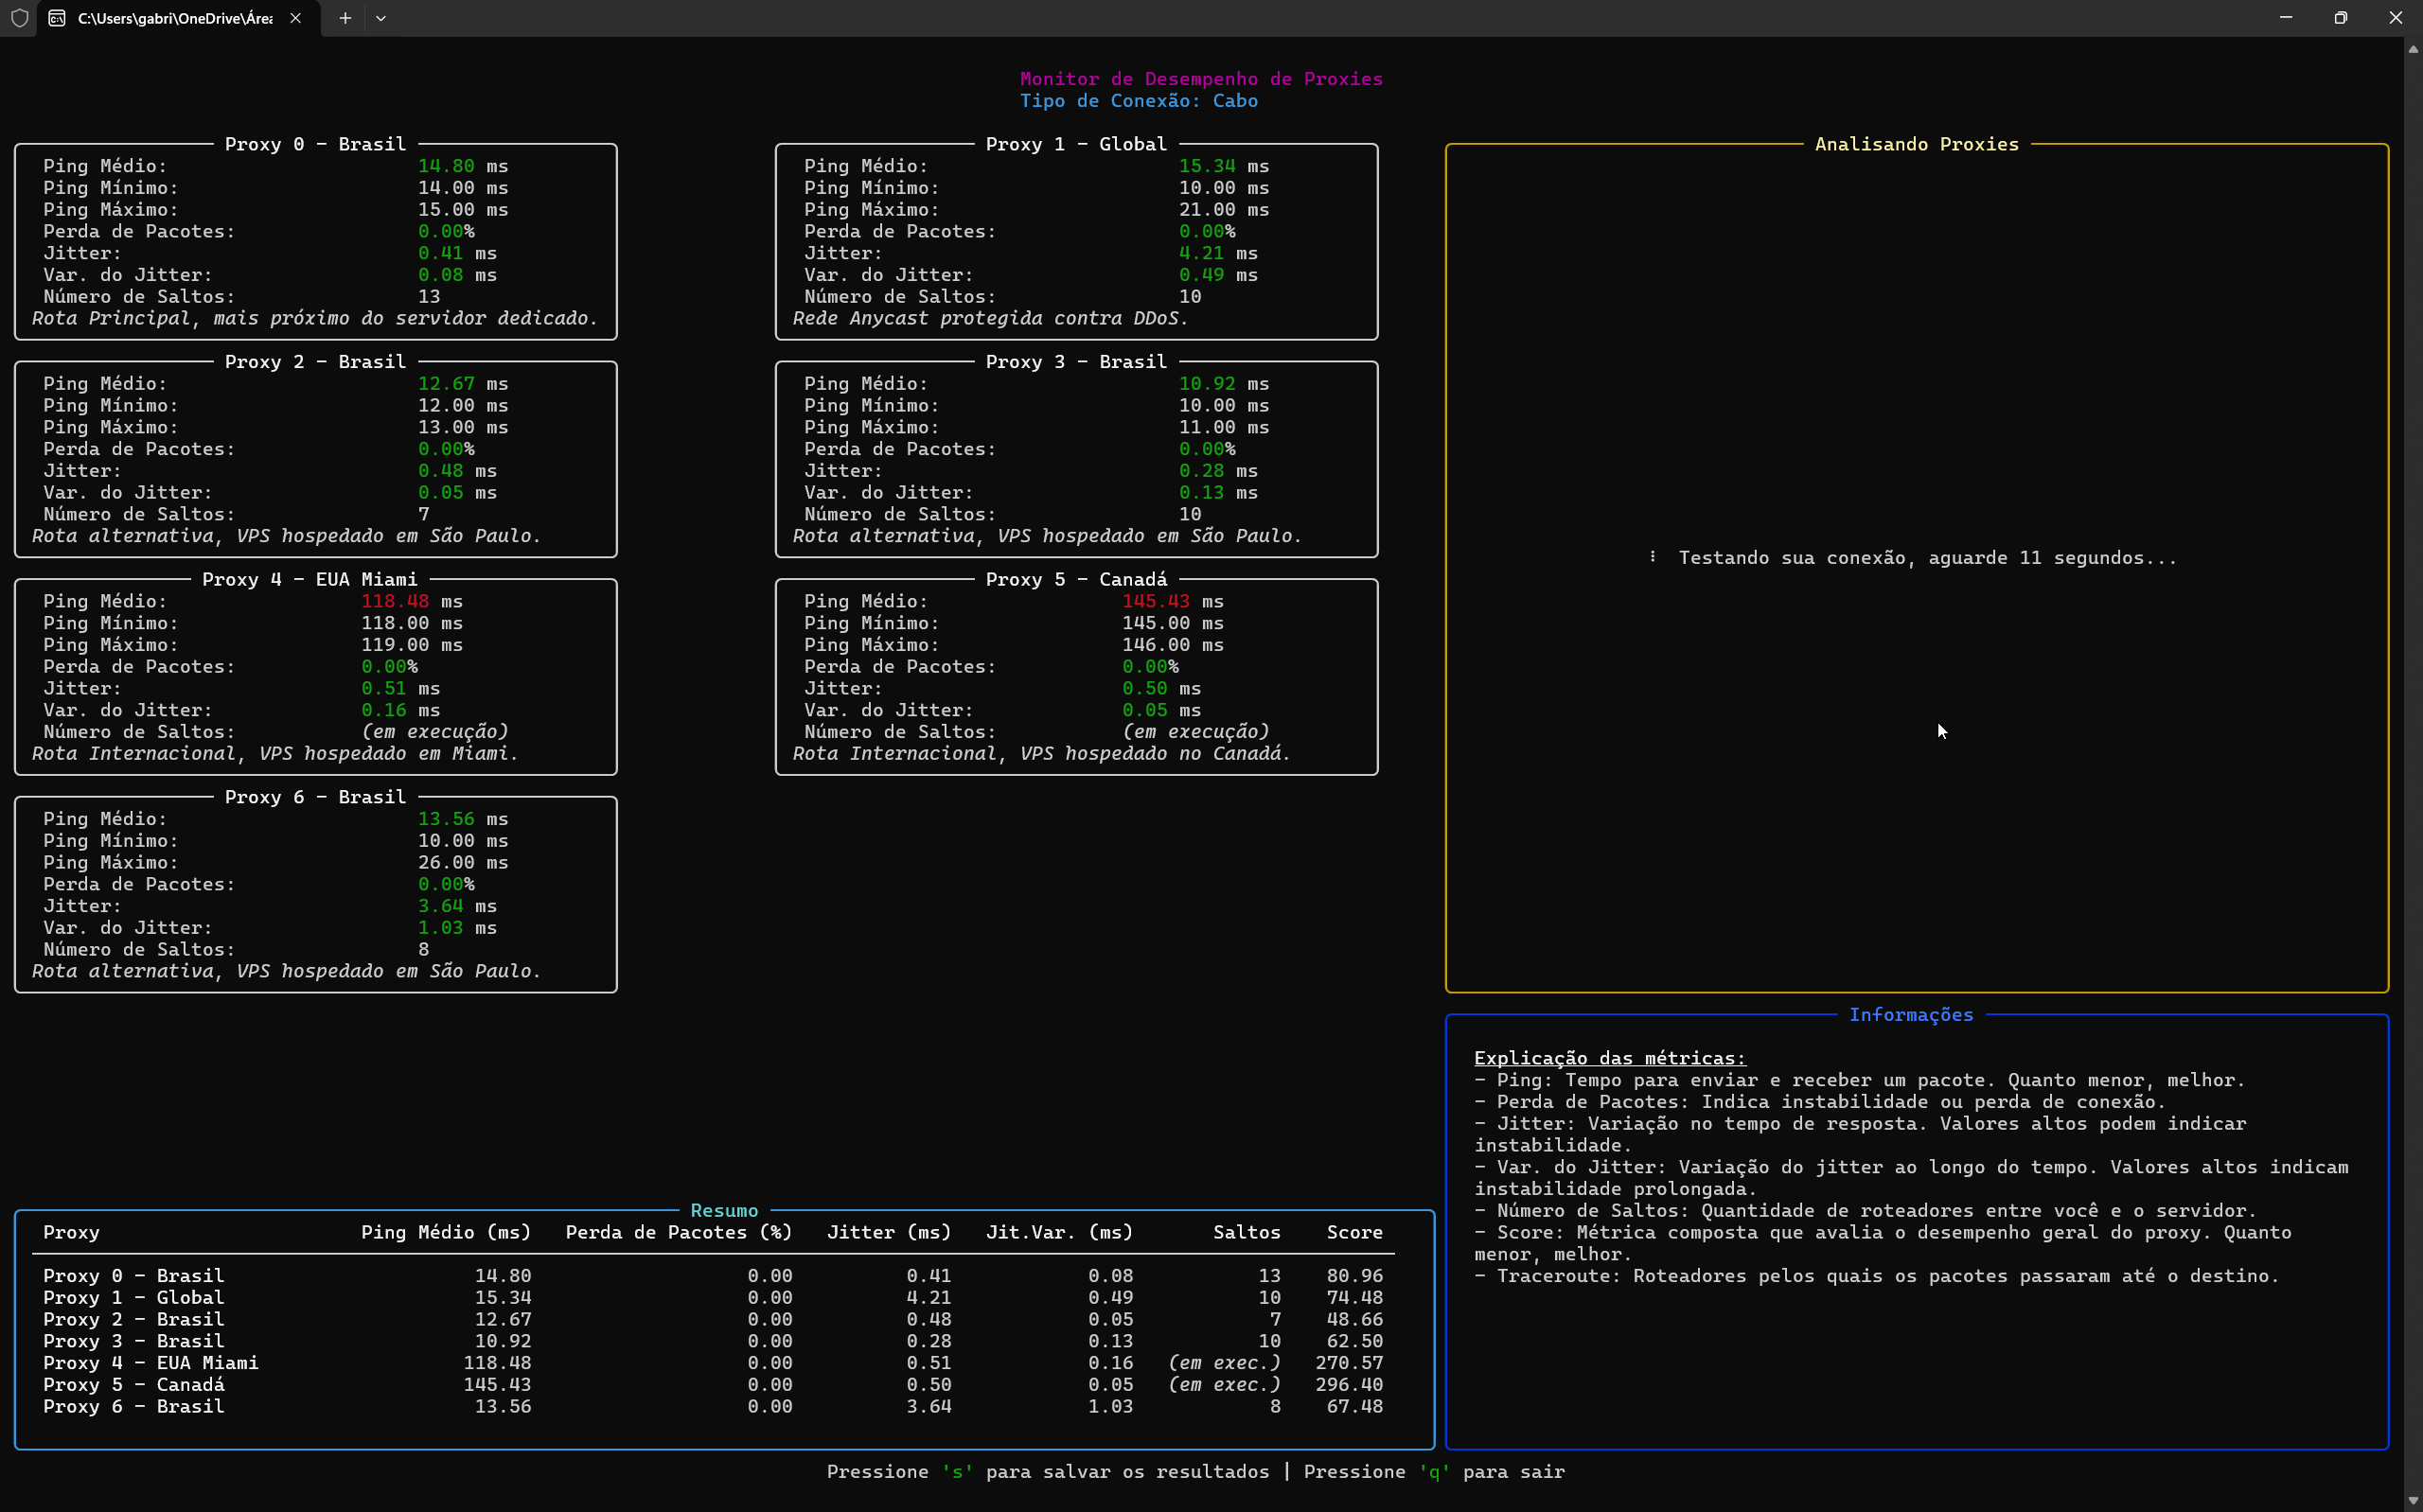2423x1512 pixels.
Task: Click the Proxy 5 - Canadá panel title
Action: tap(1076, 580)
